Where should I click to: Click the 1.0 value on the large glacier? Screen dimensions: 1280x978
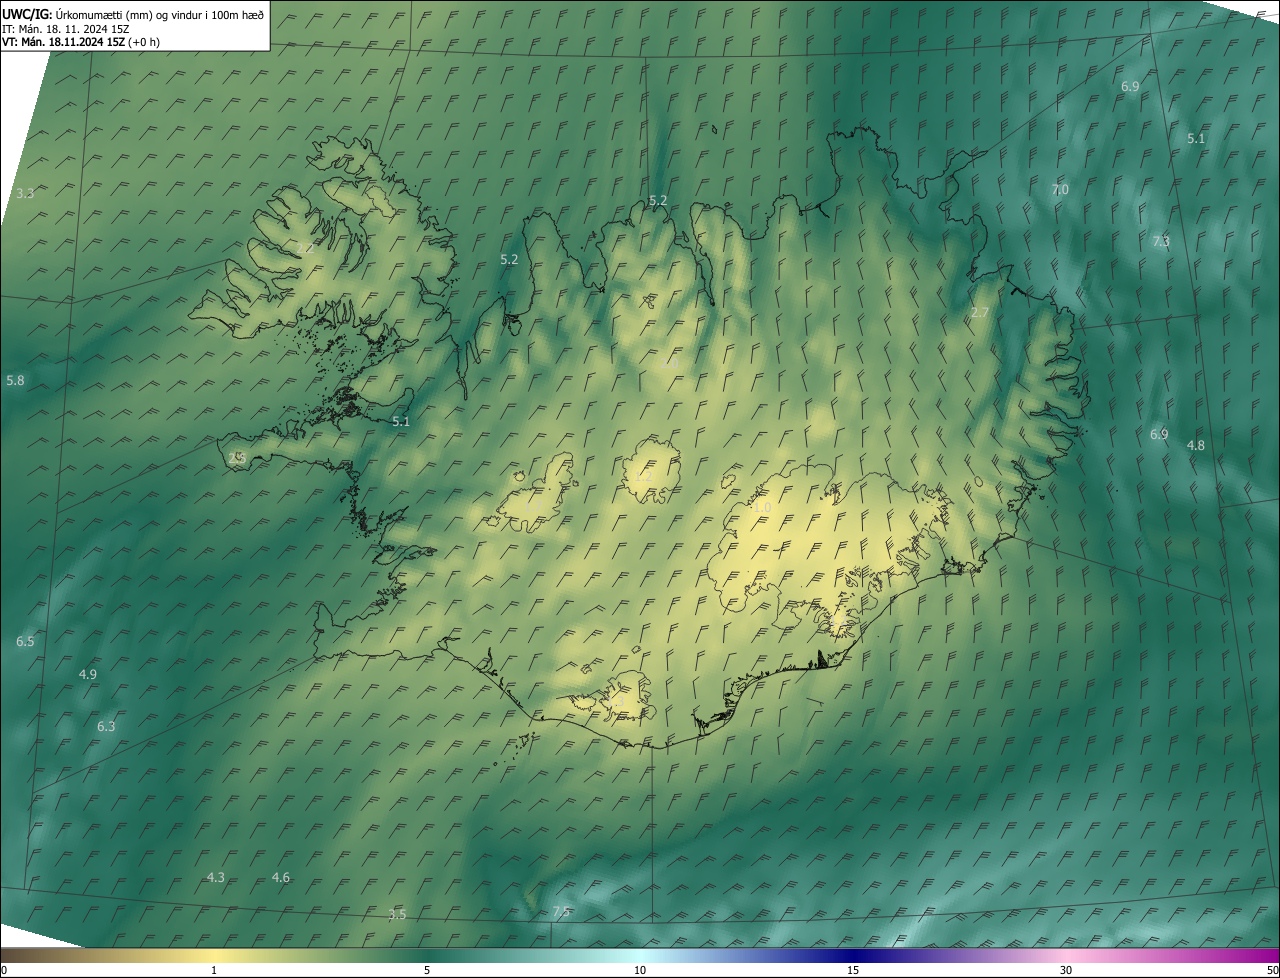(762, 507)
